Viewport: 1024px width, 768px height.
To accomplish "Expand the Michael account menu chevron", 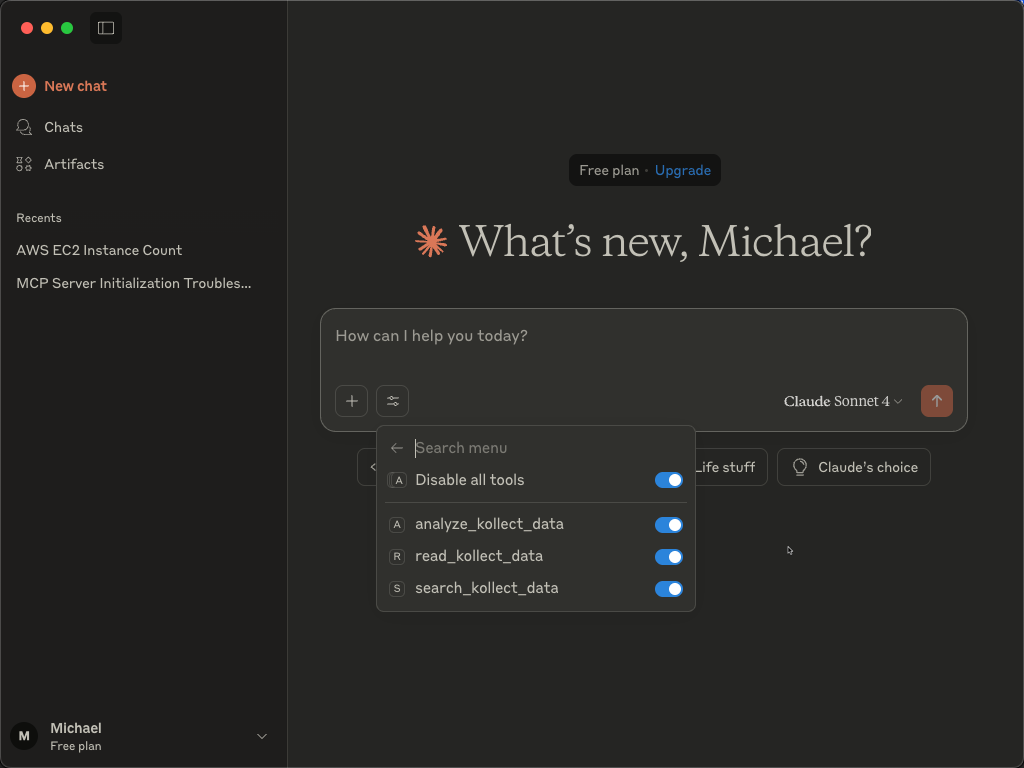I will [x=262, y=736].
